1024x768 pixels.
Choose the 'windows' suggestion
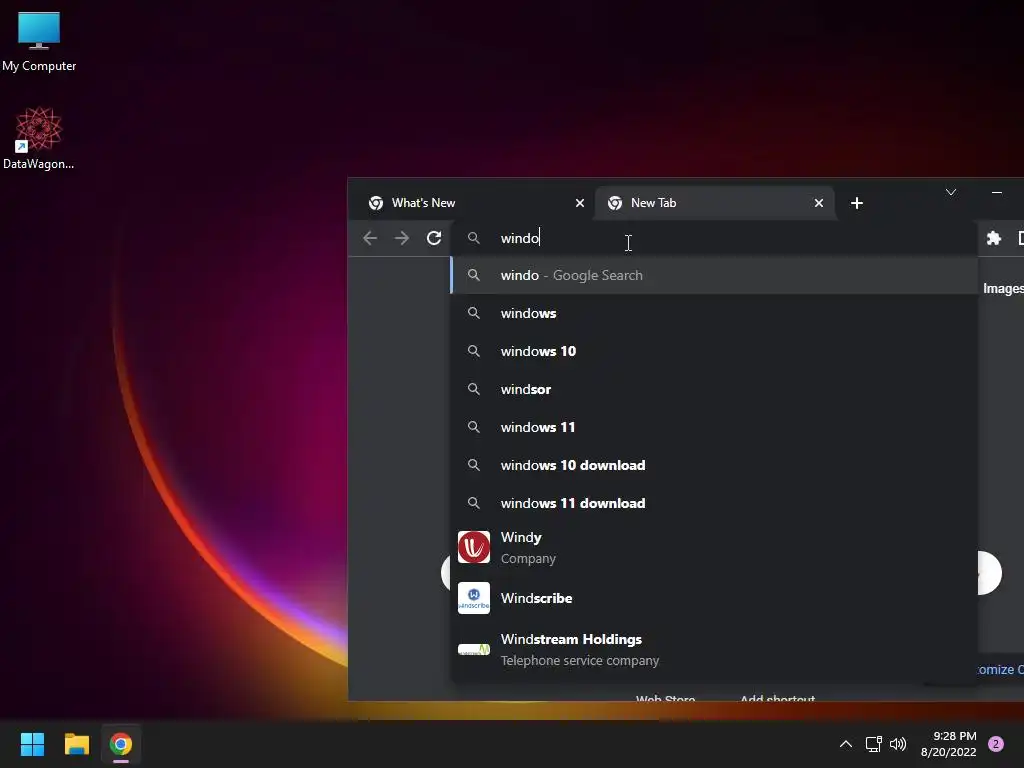pos(714,313)
